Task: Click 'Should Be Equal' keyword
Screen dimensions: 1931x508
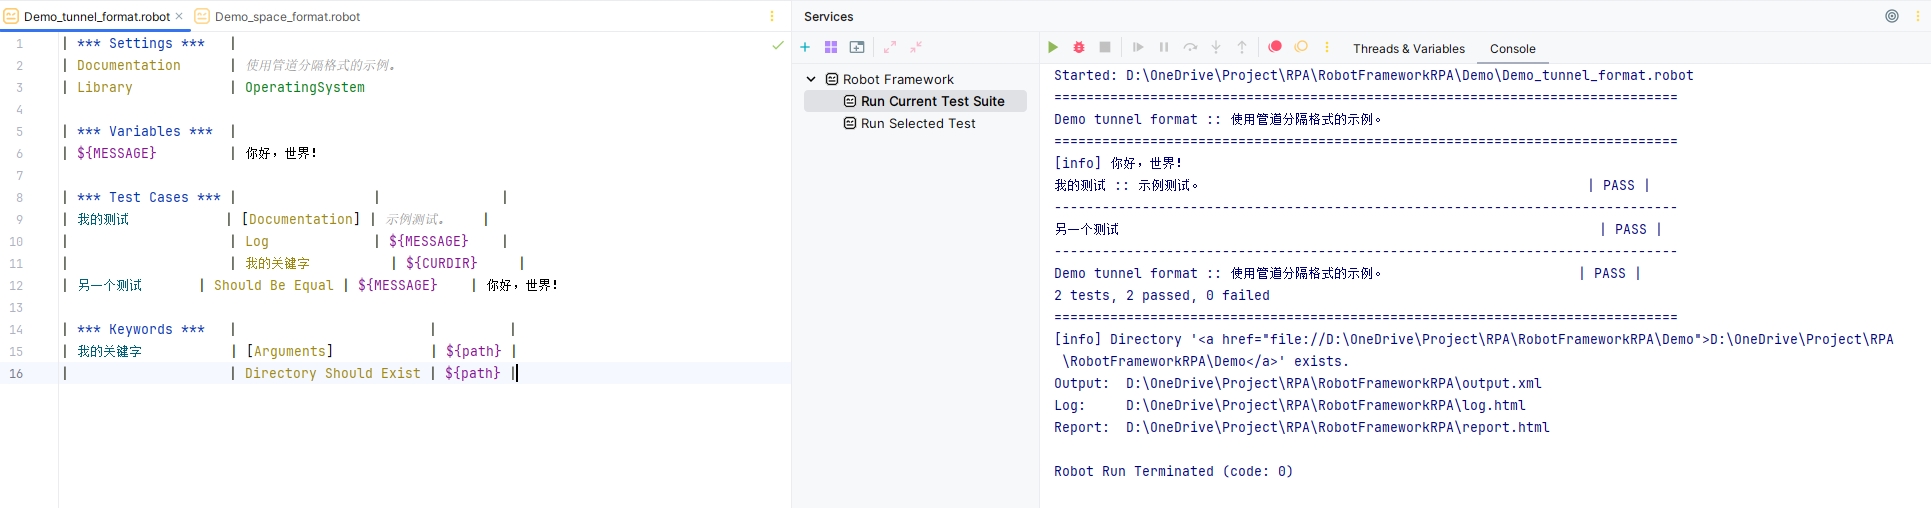Action: 274,285
